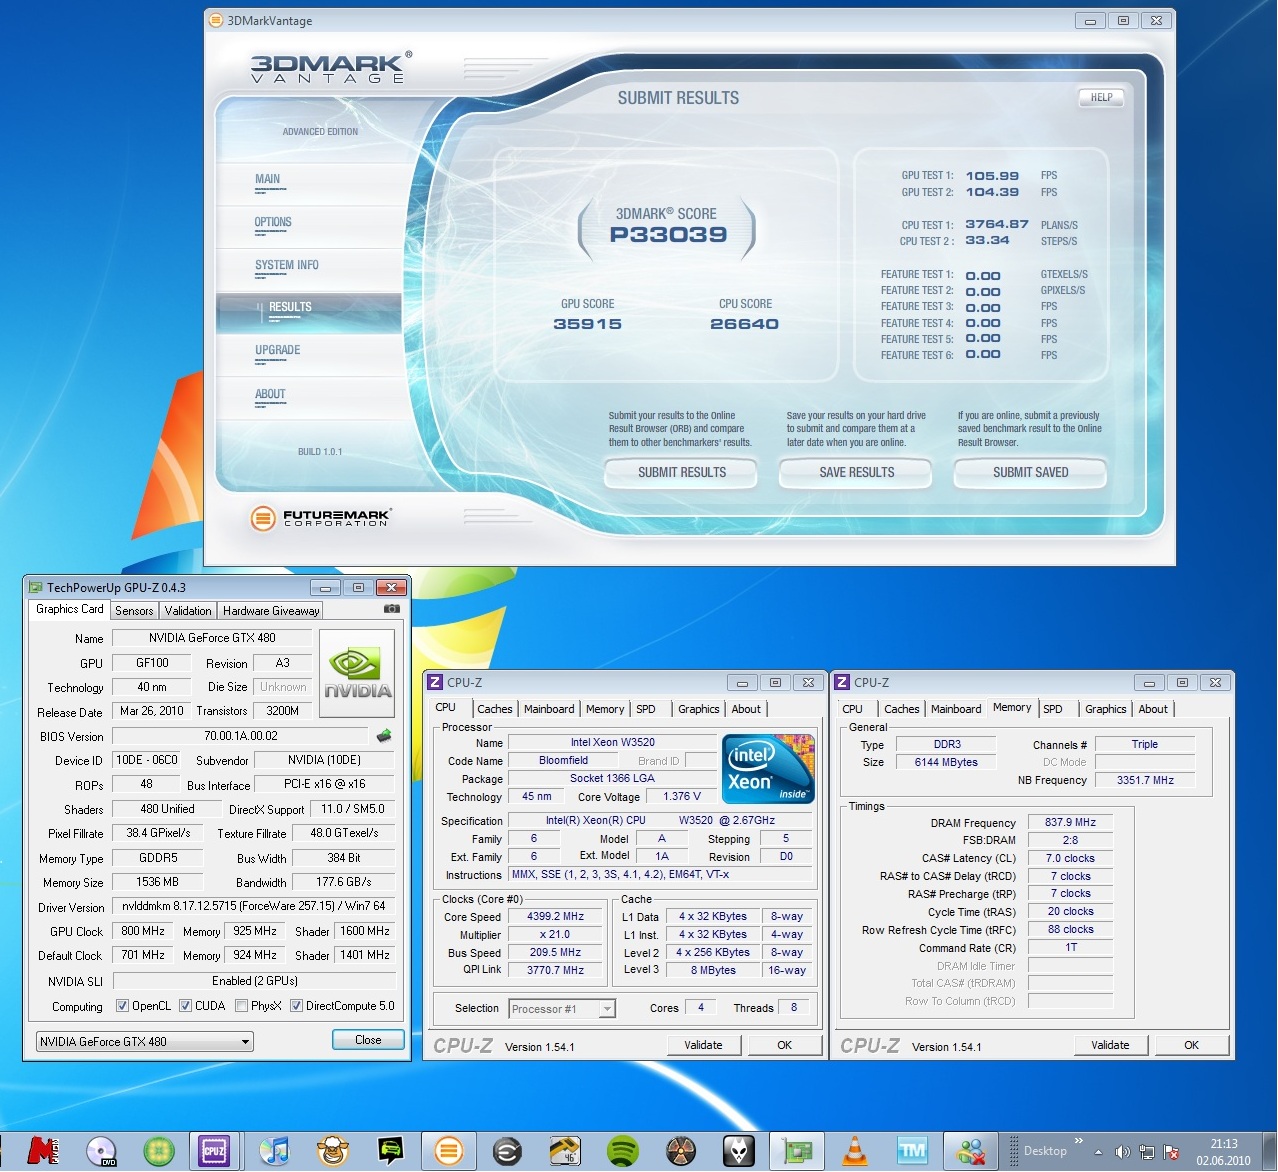Open the Processor #1 selection dropdown
This screenshot has width=1278, height=1172.
pyautogui.click(x=562, y=1009)
